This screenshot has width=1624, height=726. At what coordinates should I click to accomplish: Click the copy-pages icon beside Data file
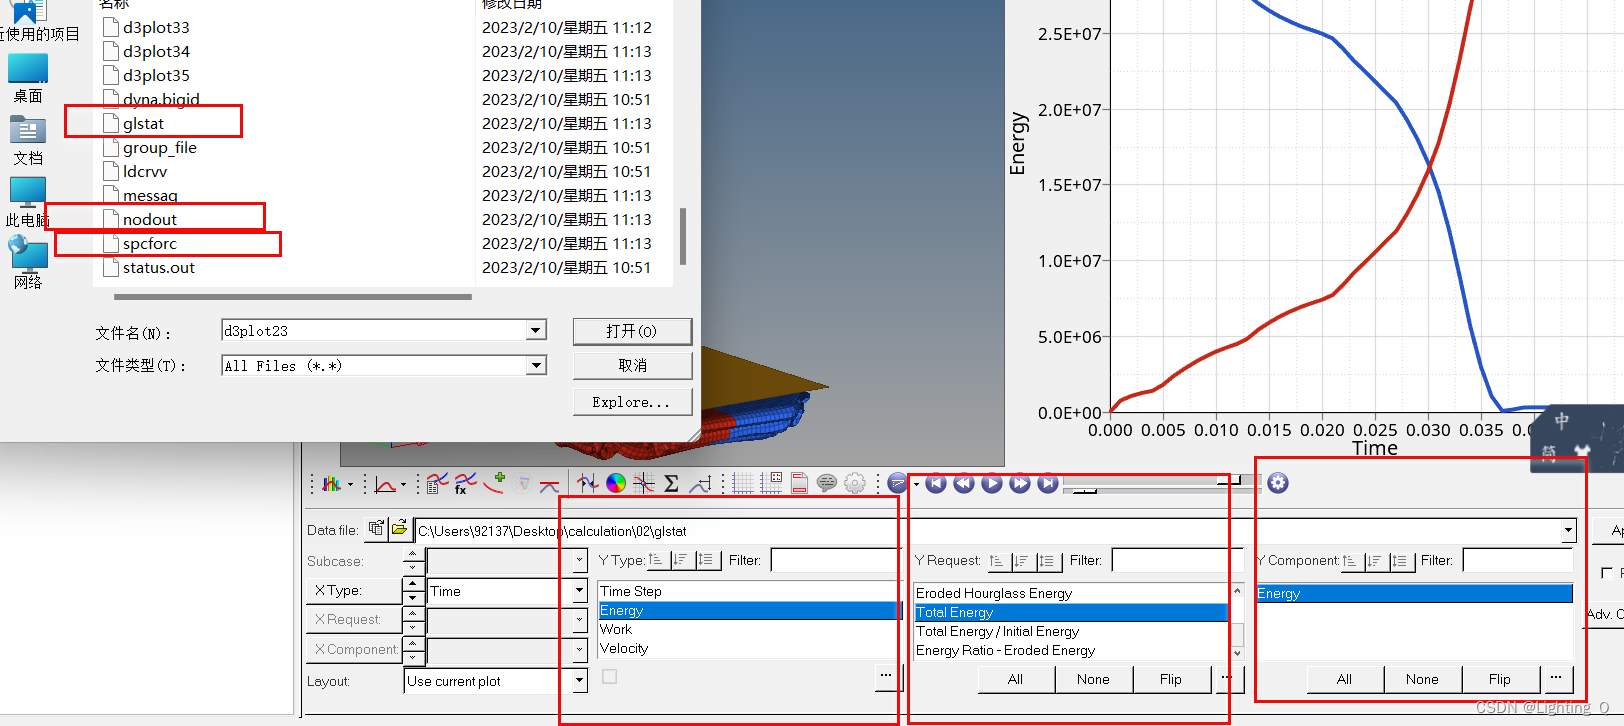click(x=376, y=528)
